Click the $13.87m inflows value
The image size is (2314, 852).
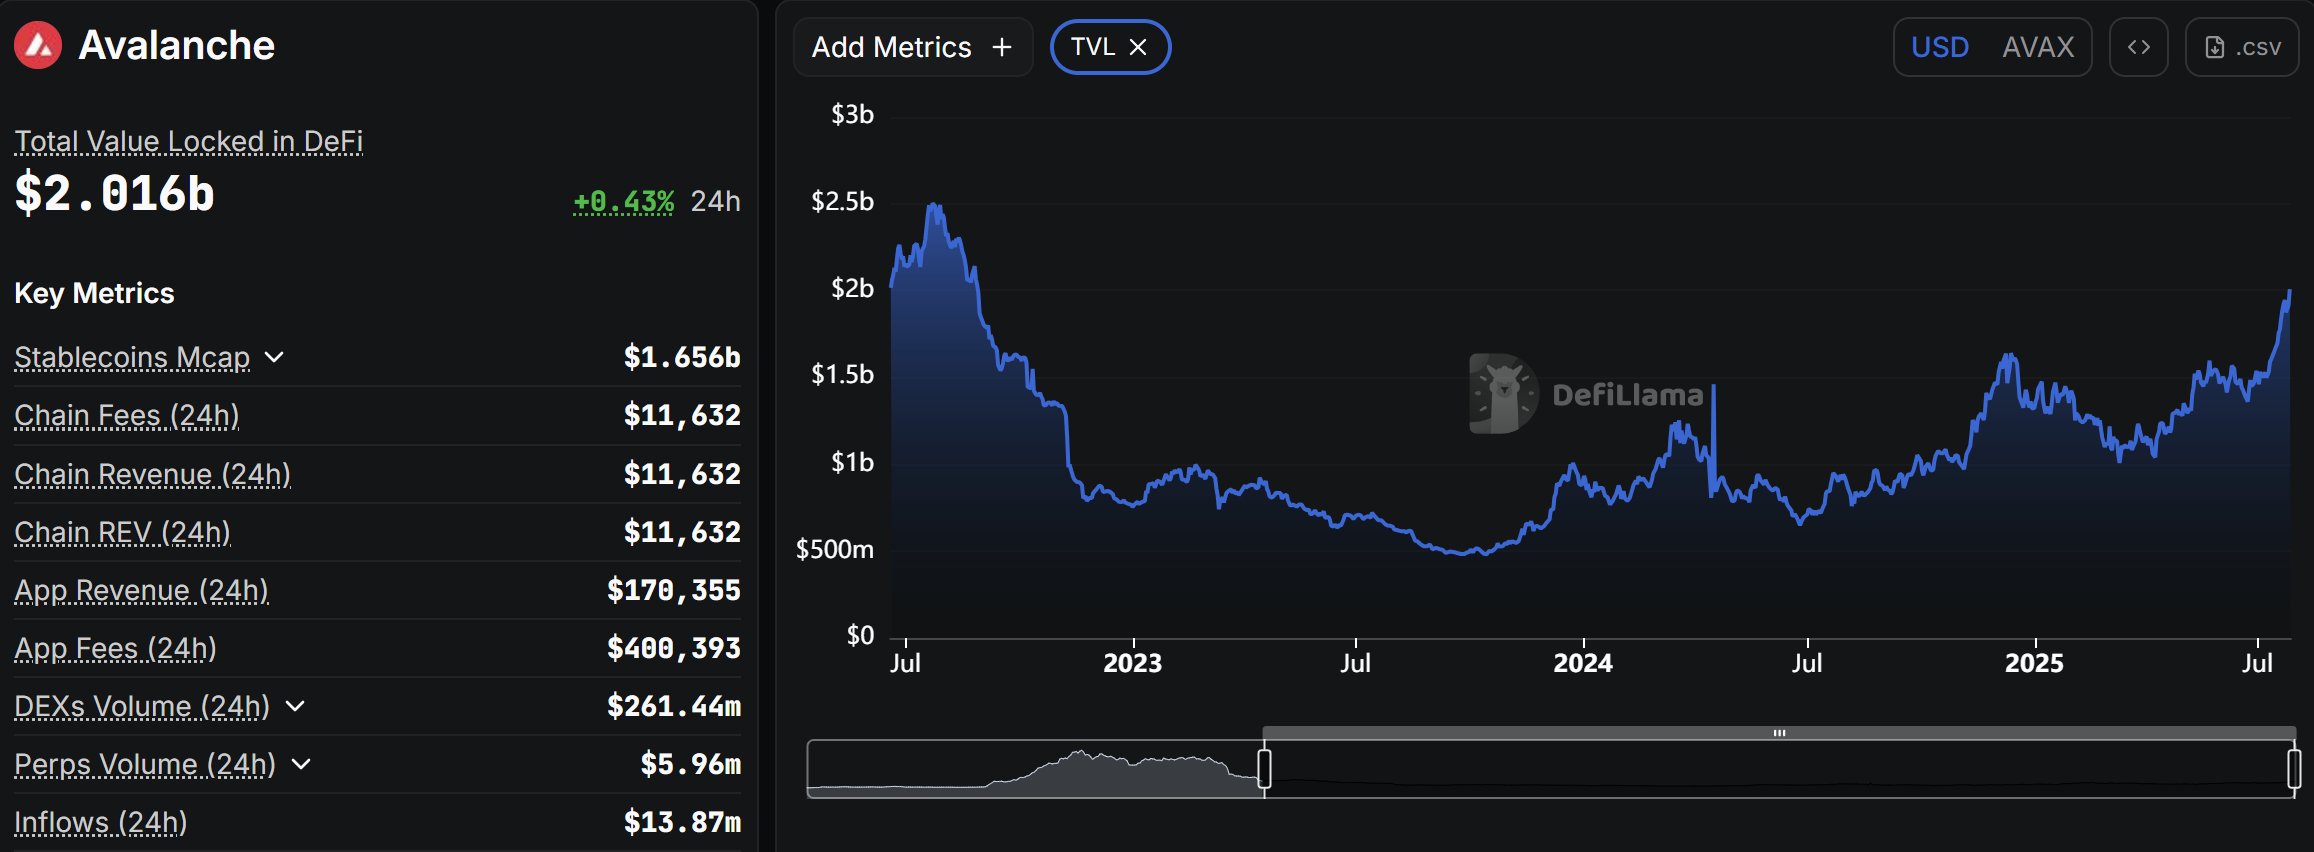pyautogui.click(x=682, y=822)
